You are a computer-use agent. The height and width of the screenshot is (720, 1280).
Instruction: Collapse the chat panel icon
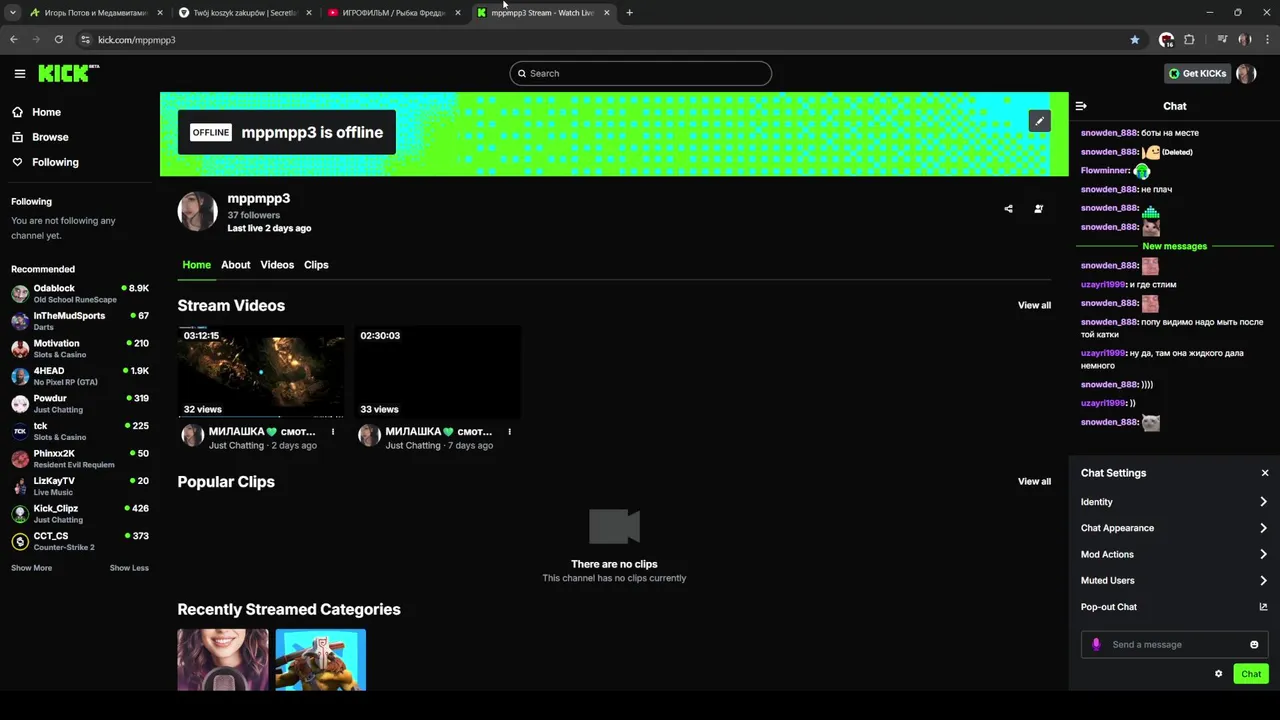pos(1081,106)
